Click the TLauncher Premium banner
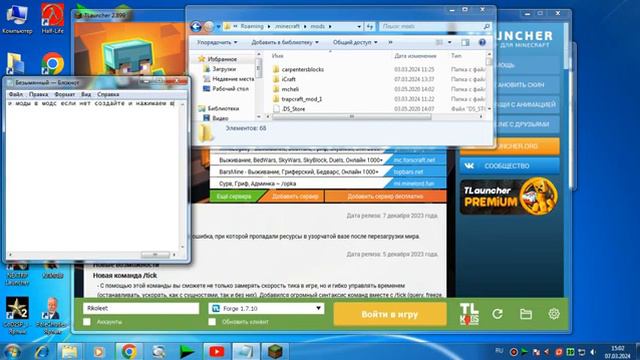This screenshot has height=360, width=640. click(x=509, y=197)
